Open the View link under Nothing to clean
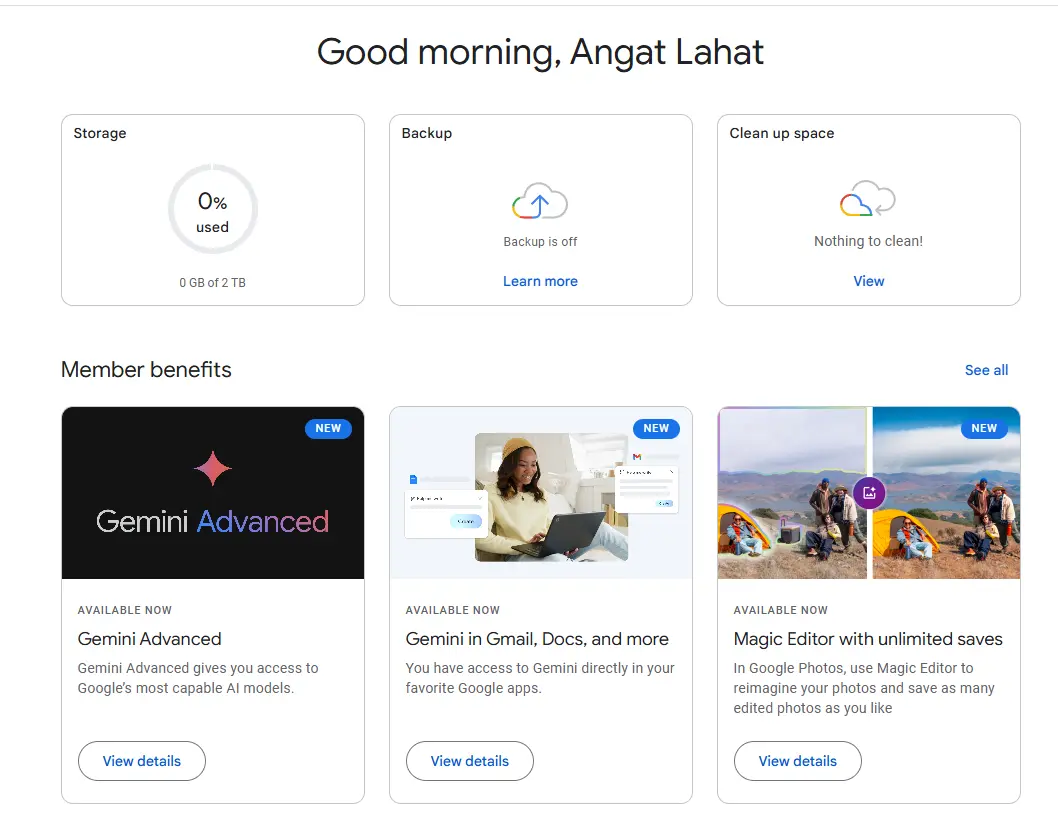The width and height of the screenshot is (1058, 837). tap(868, 281)
